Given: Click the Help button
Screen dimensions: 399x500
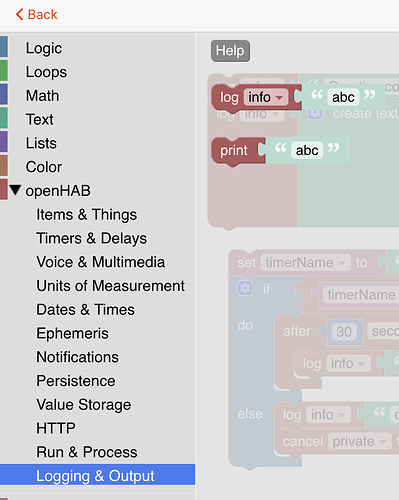Looking at the screenshot, I should (x=230, y=51).
